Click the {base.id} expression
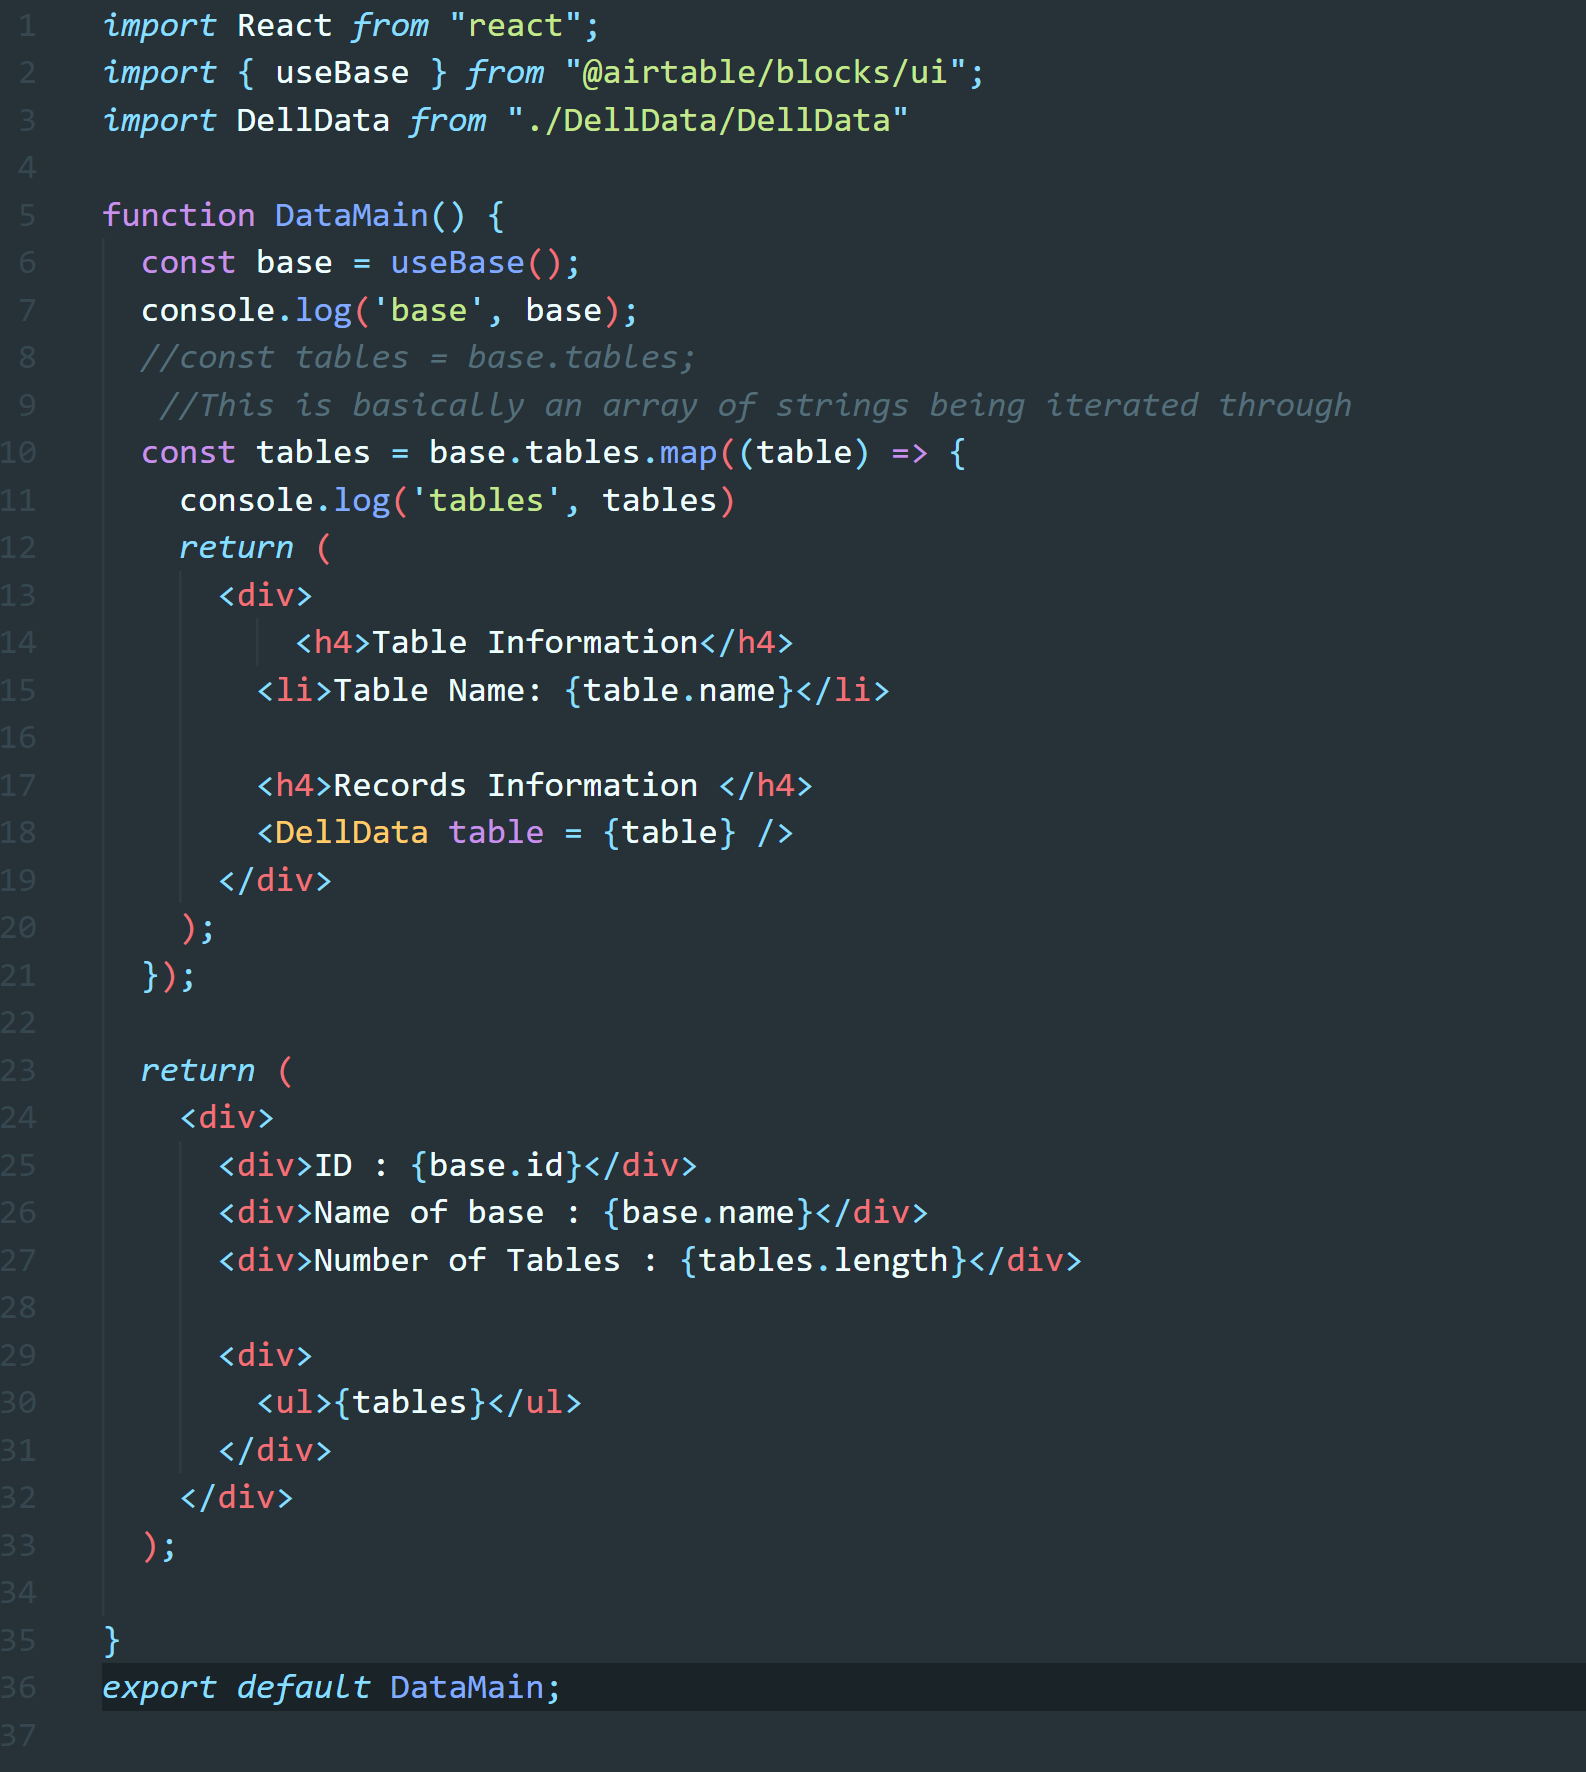Image resolution: width=1586 pixels, height=1772 pixels. coord(496,1165)
